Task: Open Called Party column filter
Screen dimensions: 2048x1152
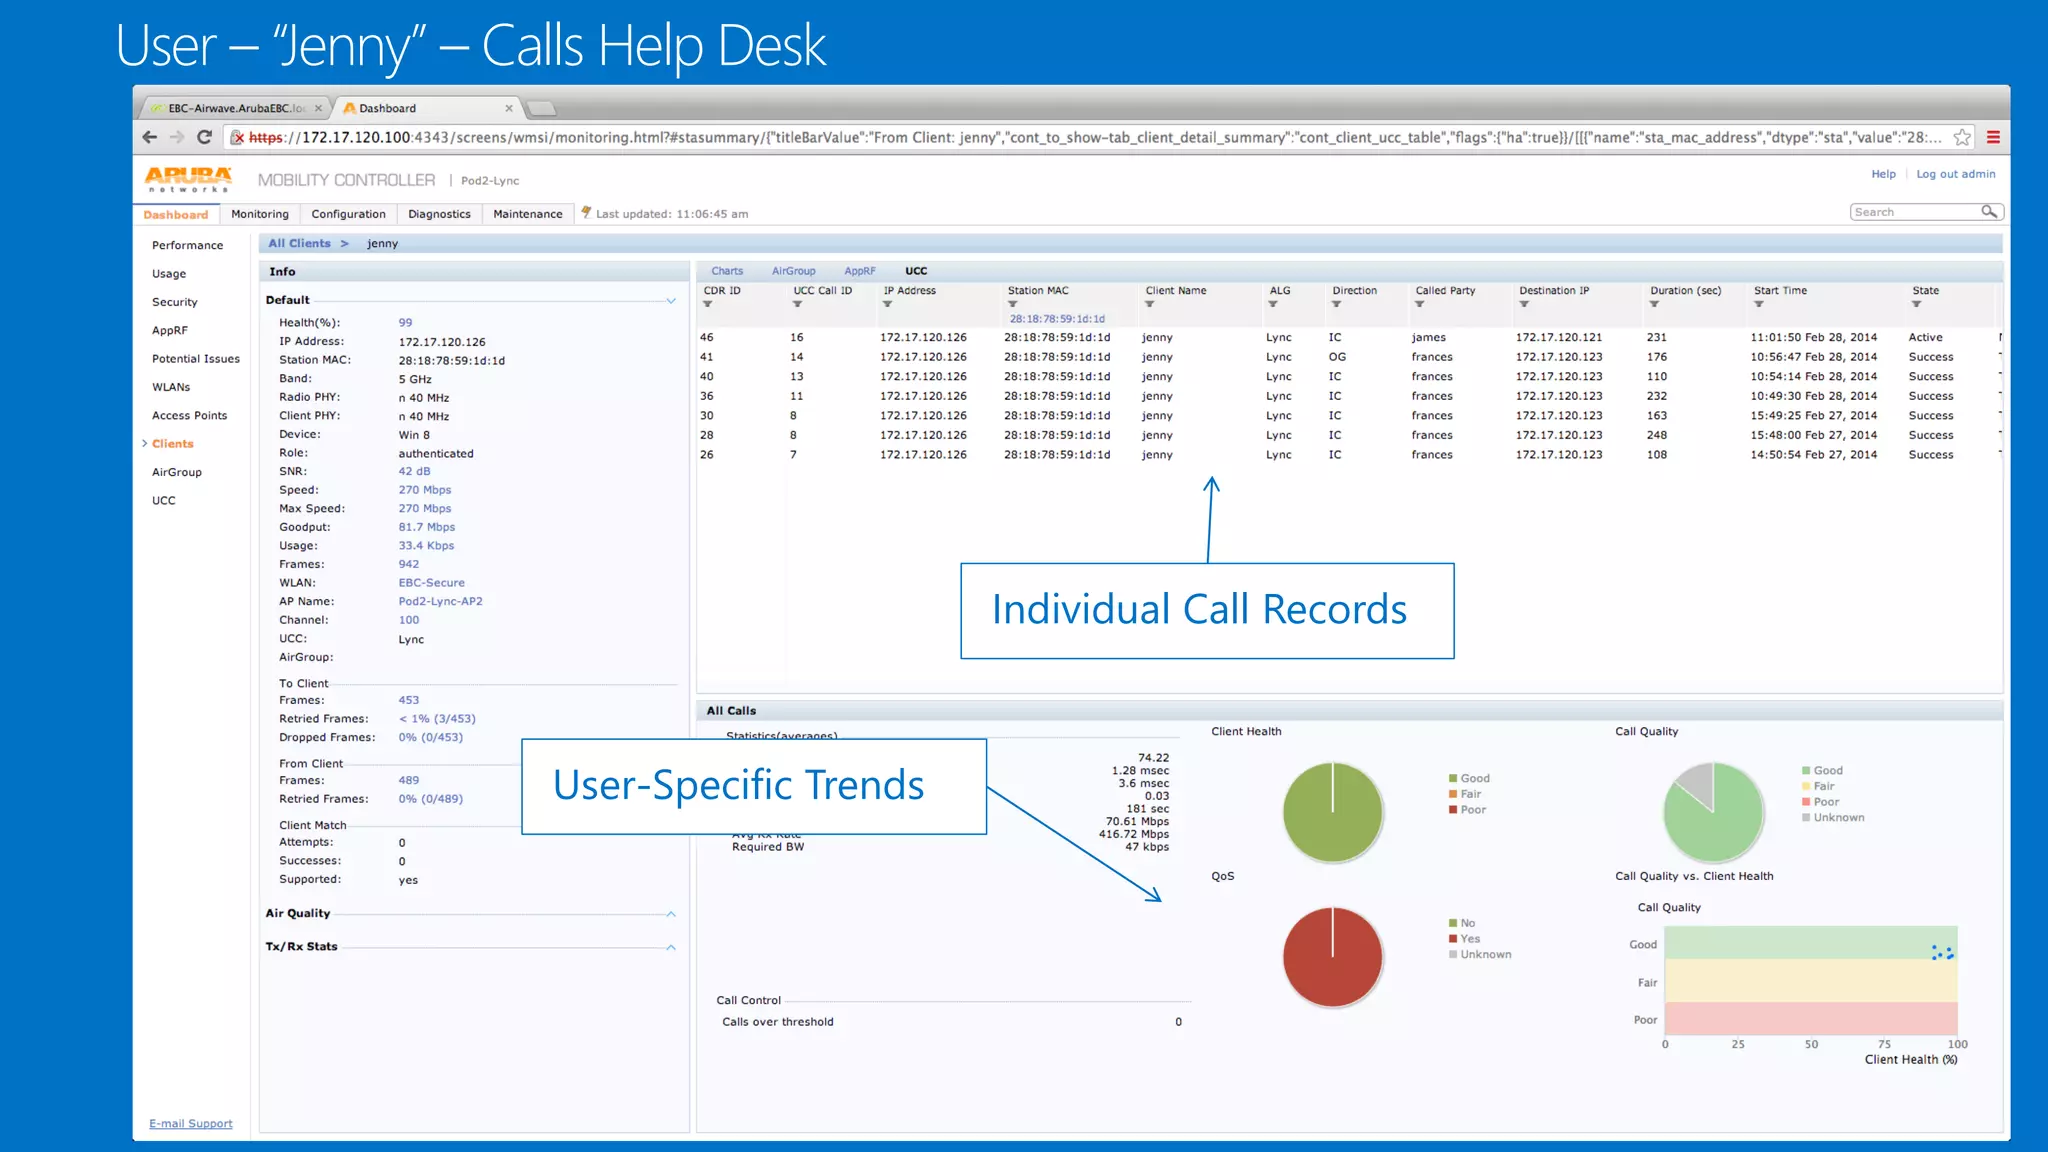Action: pyautogui.click(x=1419, y=304)
